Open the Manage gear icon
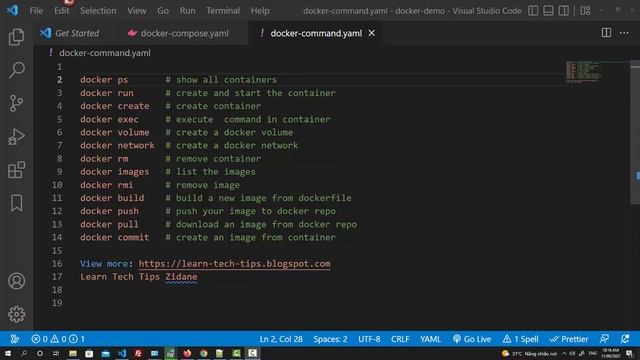The width and height of the screenshot is (640, 360). (x=16, y=314)
